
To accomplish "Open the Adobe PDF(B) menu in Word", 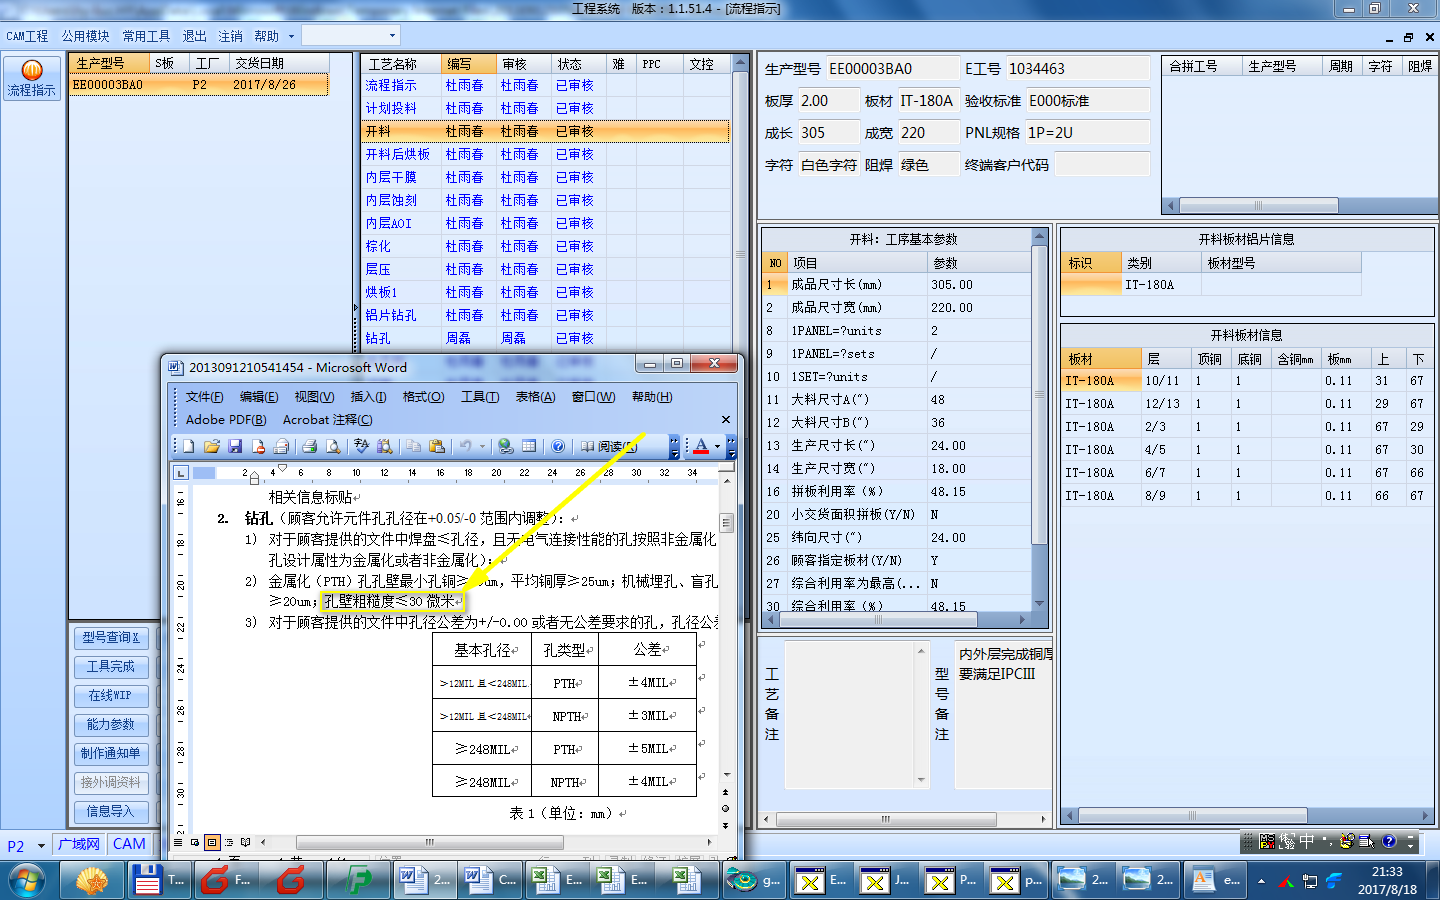I will 226,420.
